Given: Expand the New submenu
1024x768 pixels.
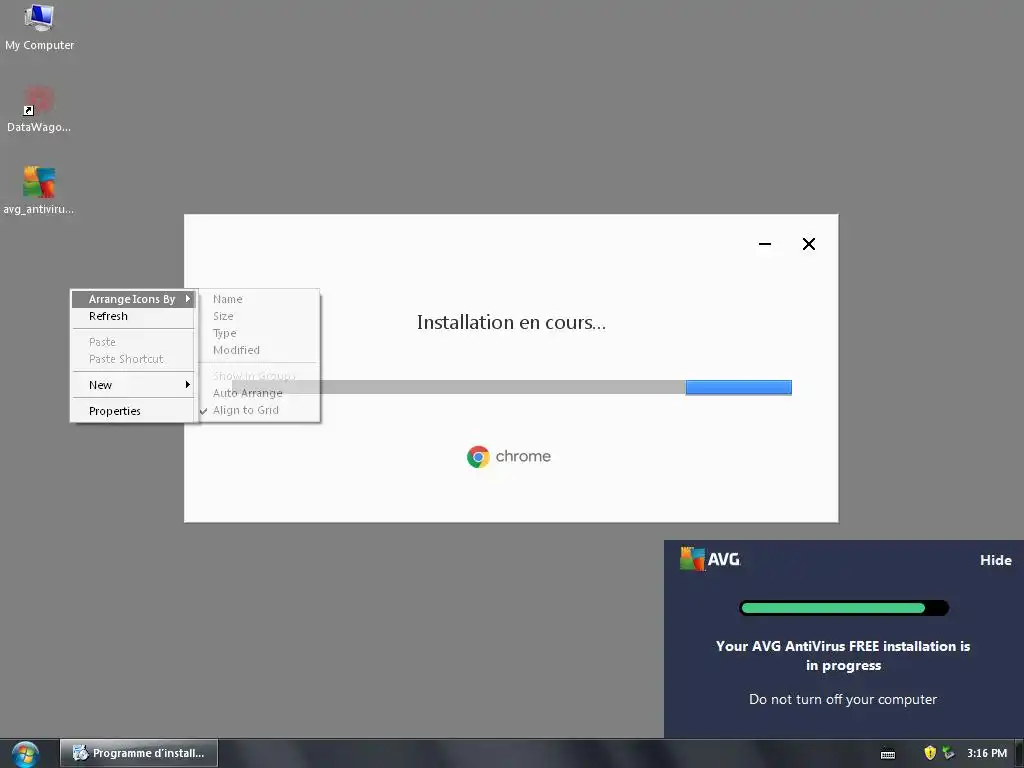Looking at the screenshot, I should tap(133, 385).
